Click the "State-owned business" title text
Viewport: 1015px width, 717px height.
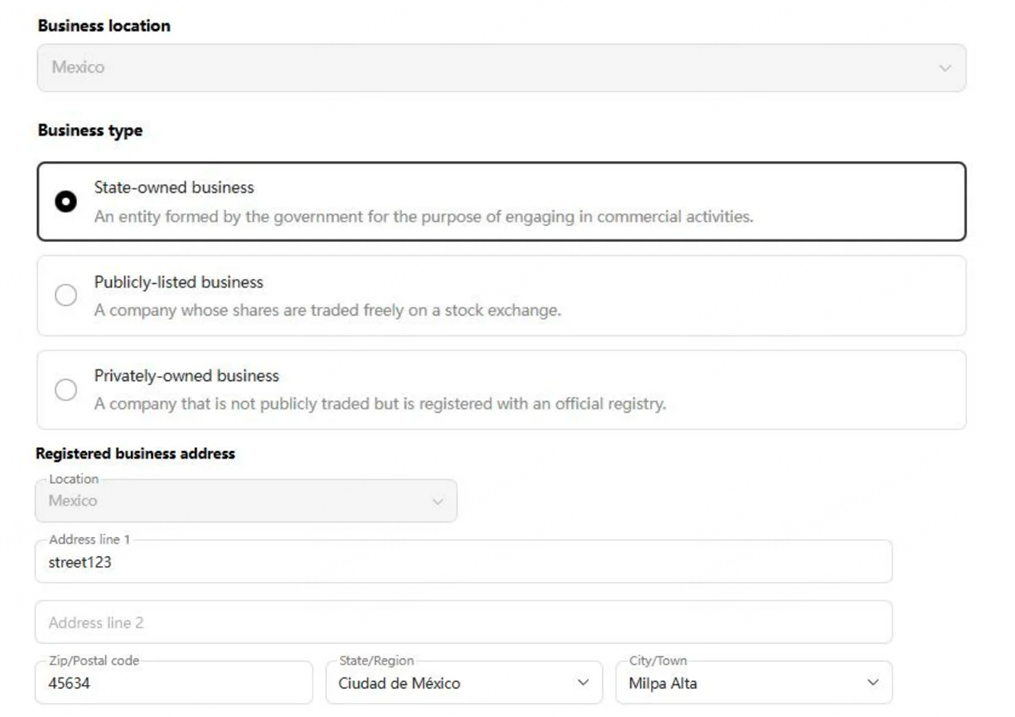coord(174,188)
